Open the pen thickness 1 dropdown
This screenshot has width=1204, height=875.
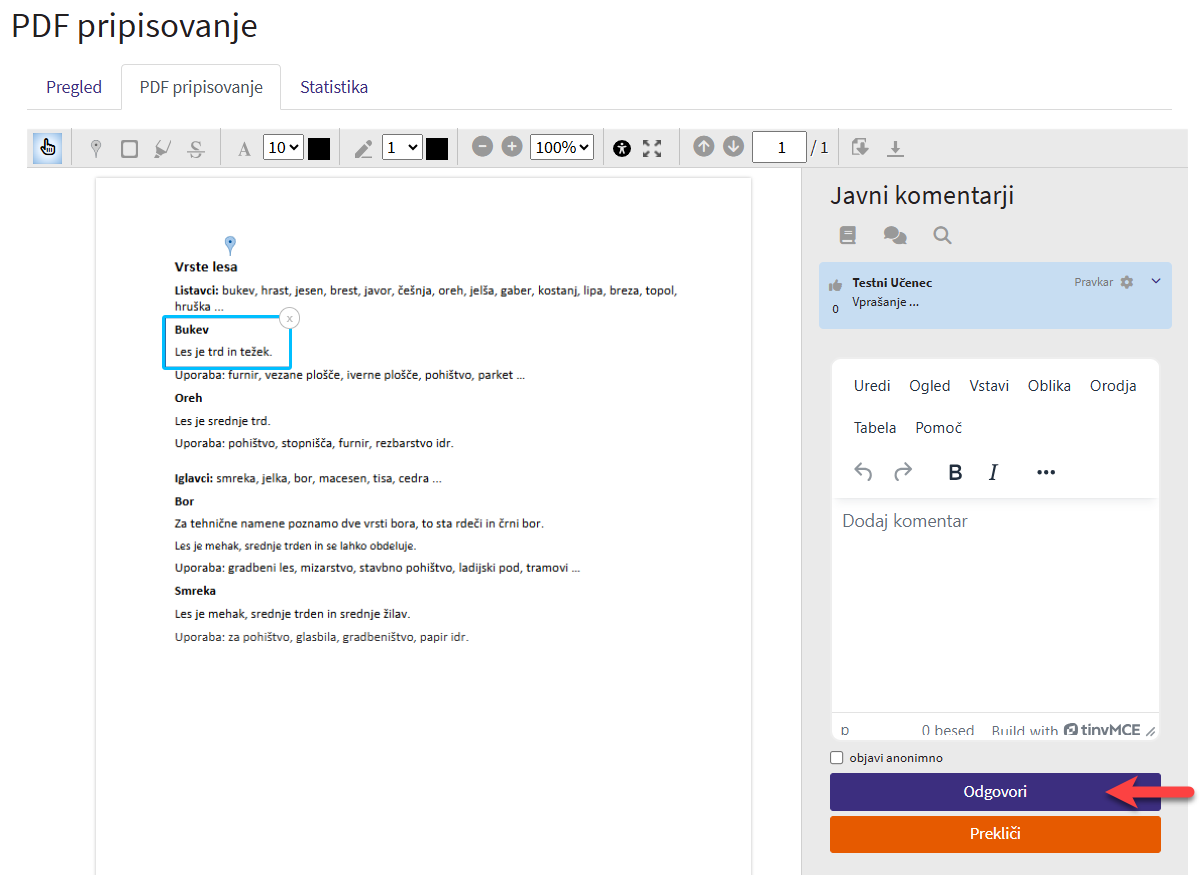coord(402,148)
